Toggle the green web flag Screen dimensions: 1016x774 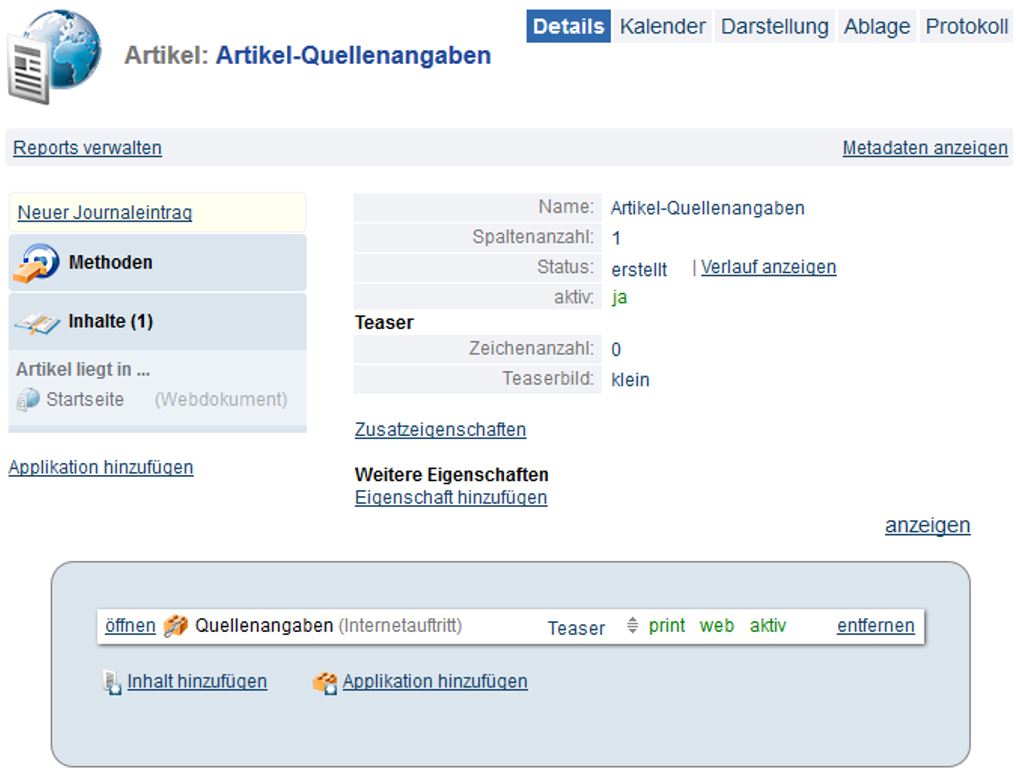716,626
